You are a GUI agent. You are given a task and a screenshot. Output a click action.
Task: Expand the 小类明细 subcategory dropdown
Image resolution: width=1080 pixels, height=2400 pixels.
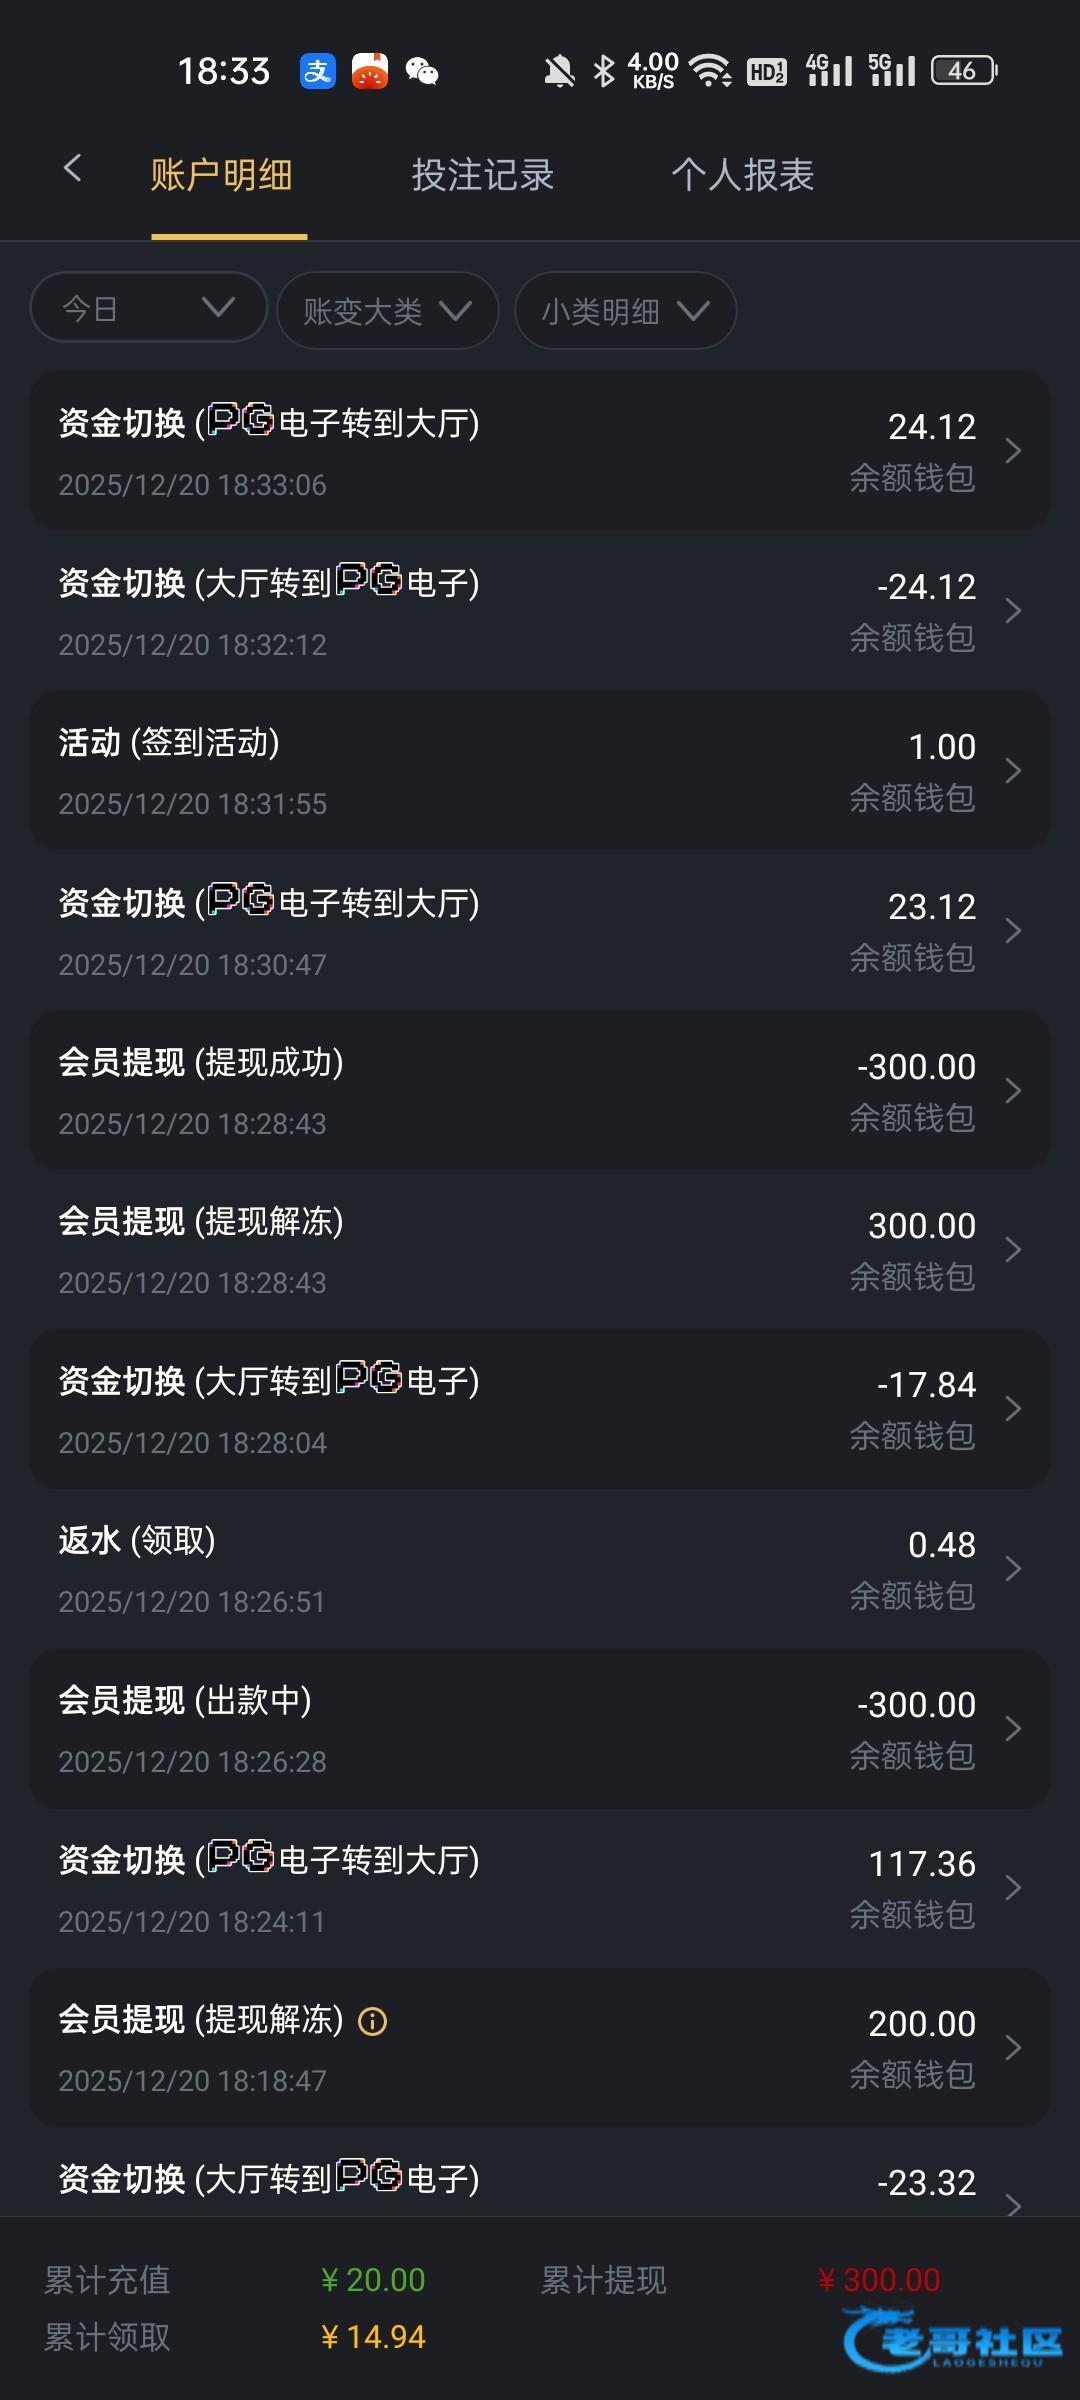point(625,311)
